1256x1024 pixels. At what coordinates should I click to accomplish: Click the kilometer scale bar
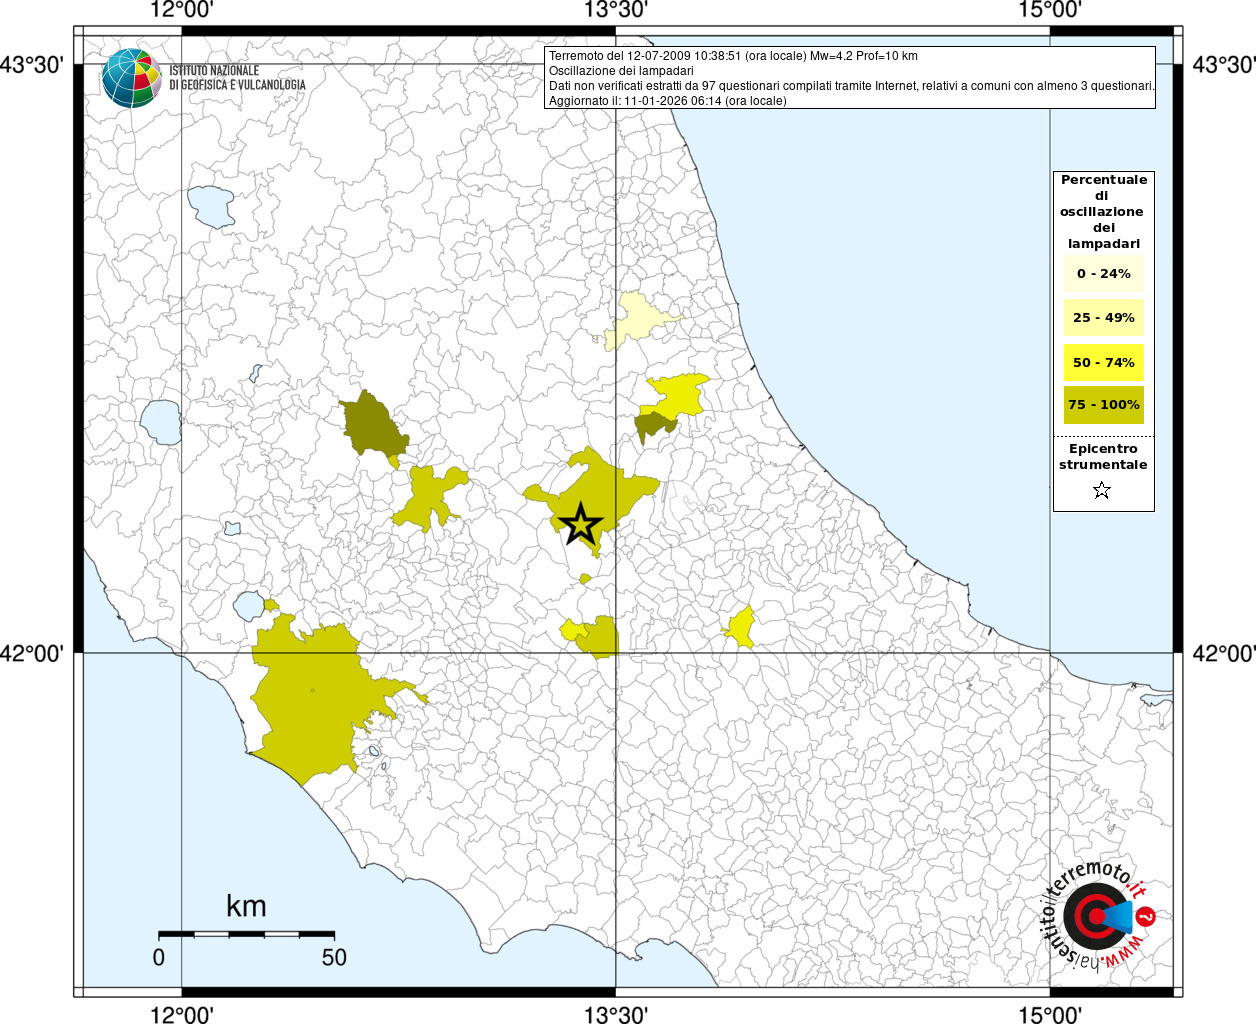pyautogui.click(x=246, y=934)
